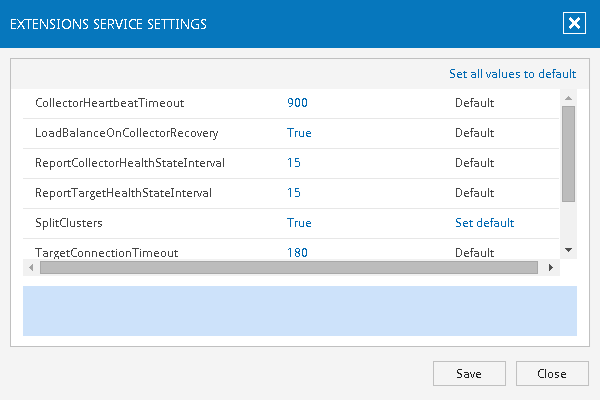Image resolution: width=600 pixels, height=400 pixels.
Task: Click Set all values to default
Action: click(x=512, y=74)
